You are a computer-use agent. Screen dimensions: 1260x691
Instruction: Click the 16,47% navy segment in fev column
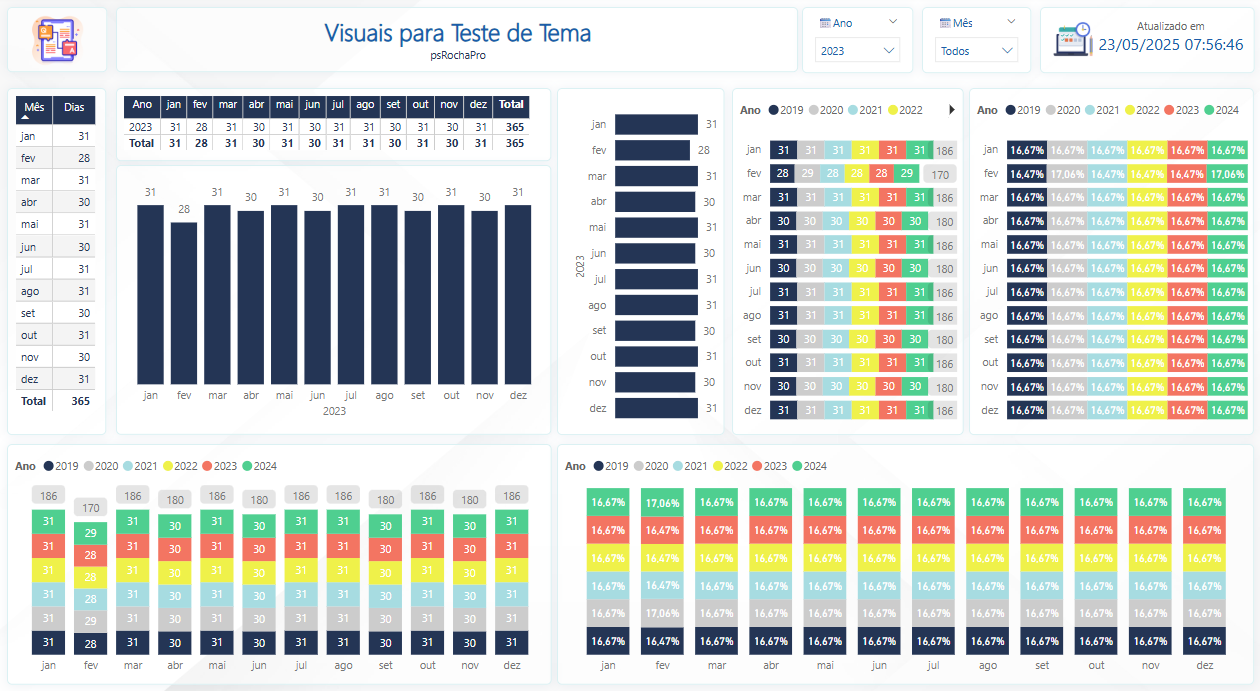[662, 641]
